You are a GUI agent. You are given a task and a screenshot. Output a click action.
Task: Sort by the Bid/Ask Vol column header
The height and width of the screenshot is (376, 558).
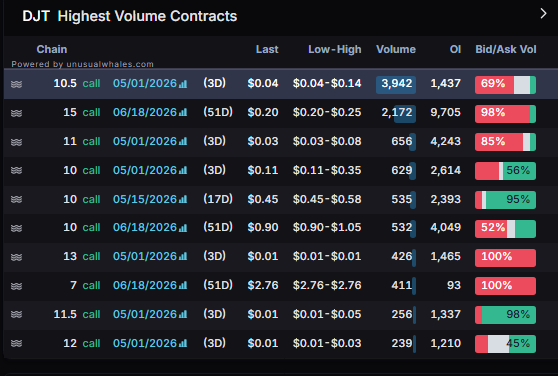(x=506, y=49)
